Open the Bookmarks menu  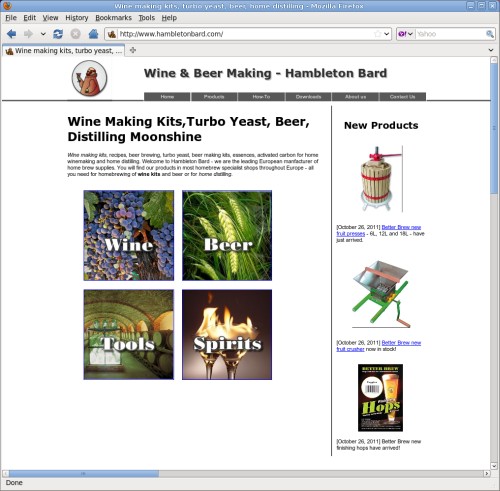[113, 18]
